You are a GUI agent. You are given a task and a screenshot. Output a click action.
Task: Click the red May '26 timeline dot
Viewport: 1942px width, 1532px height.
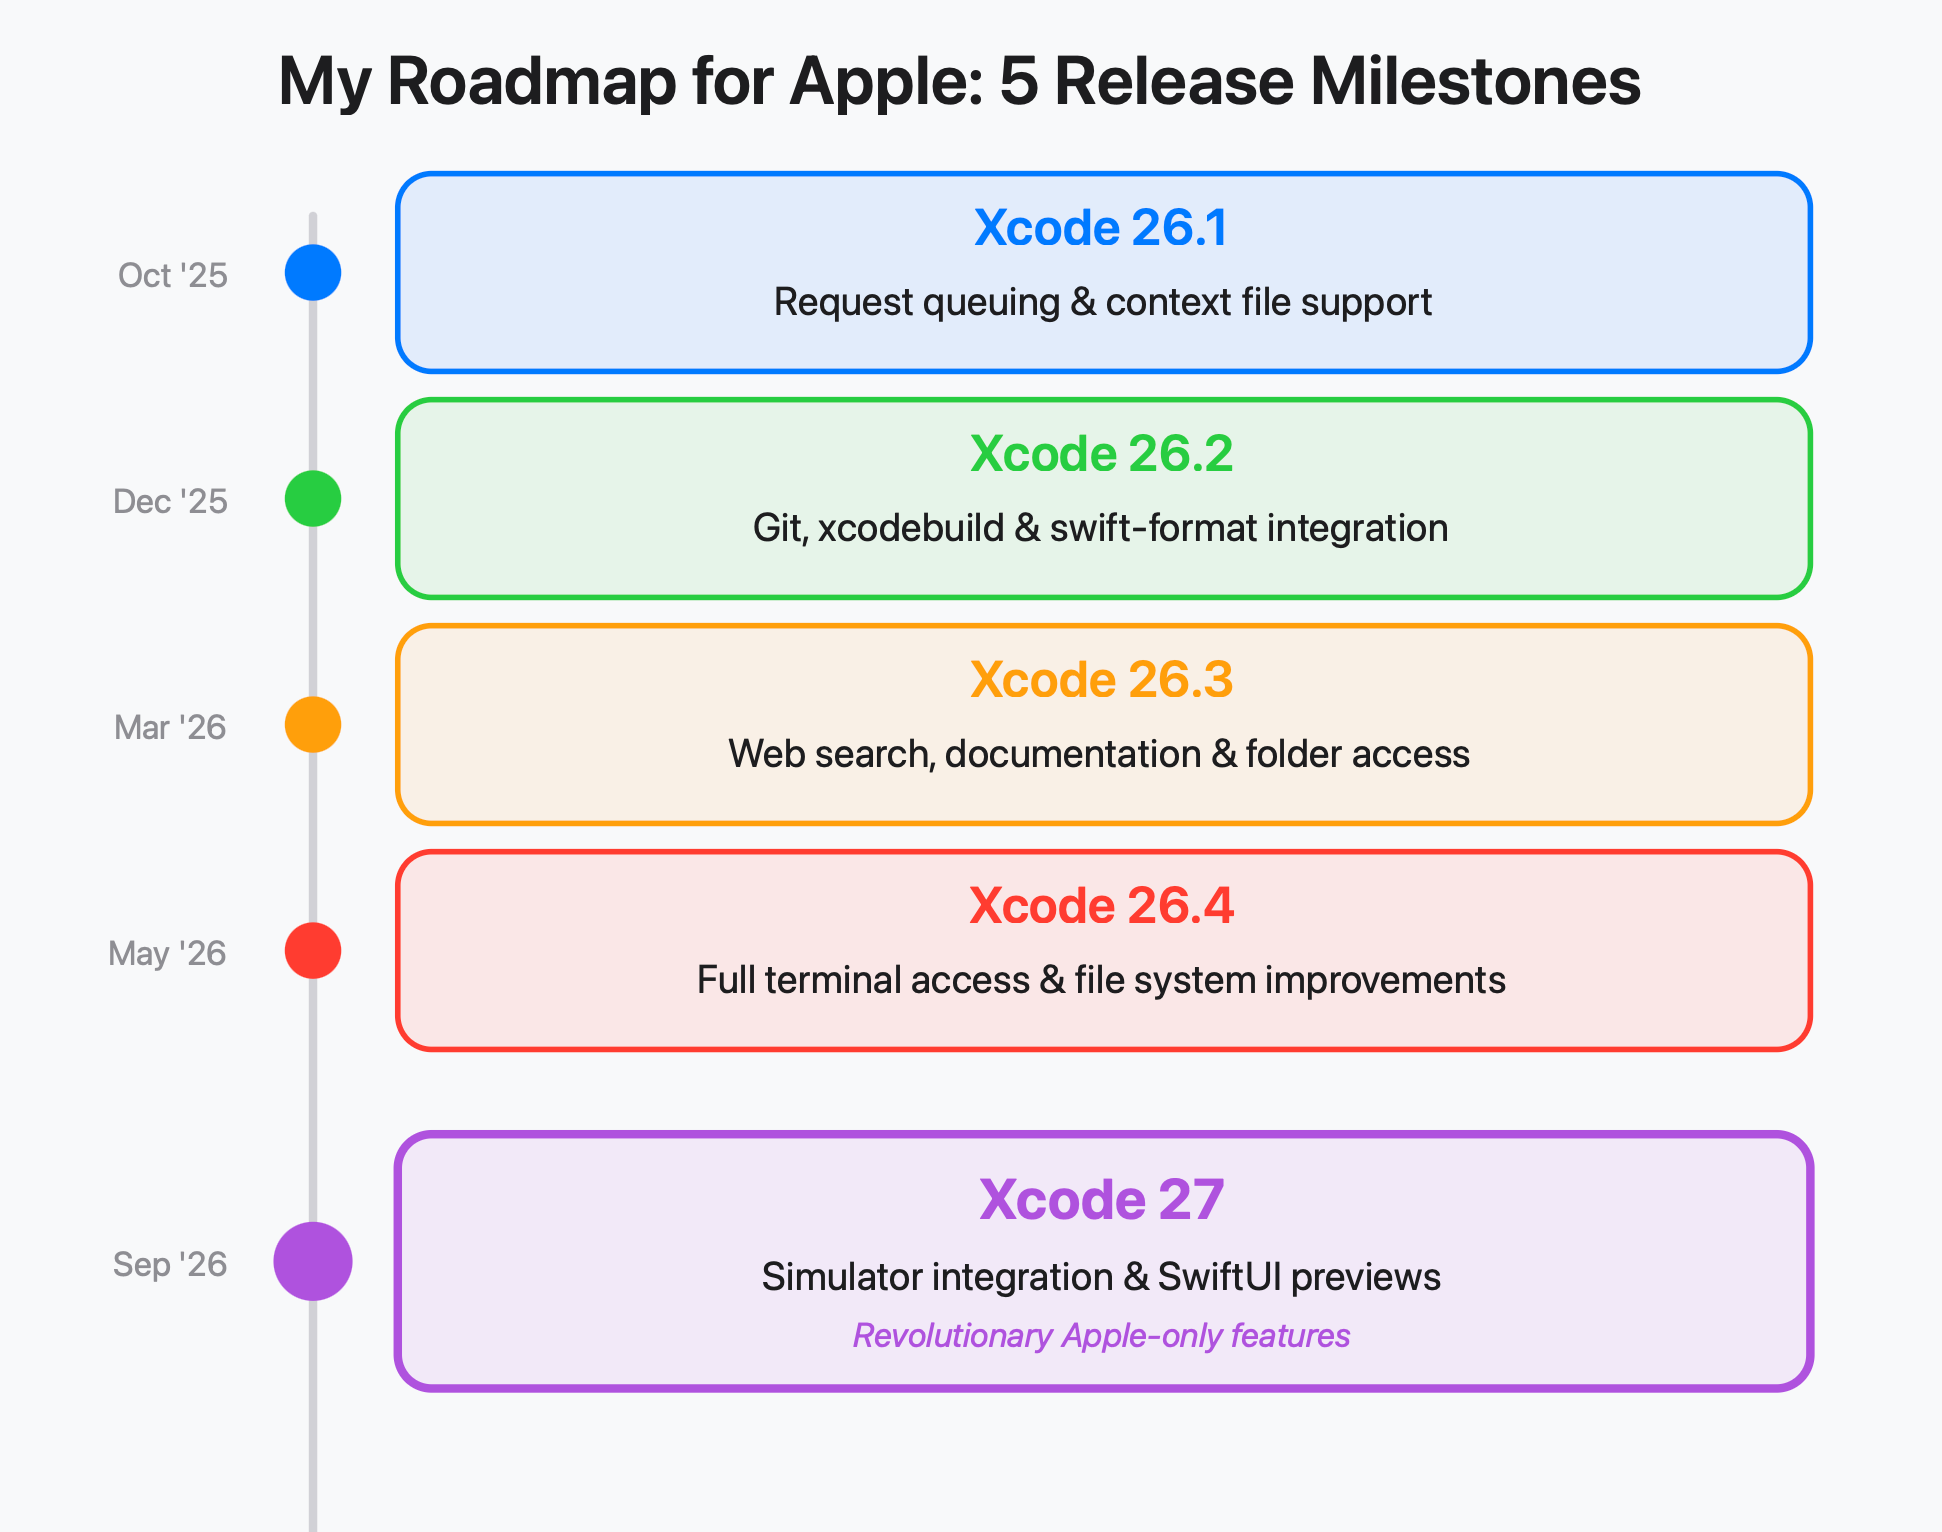click(313, 951)
